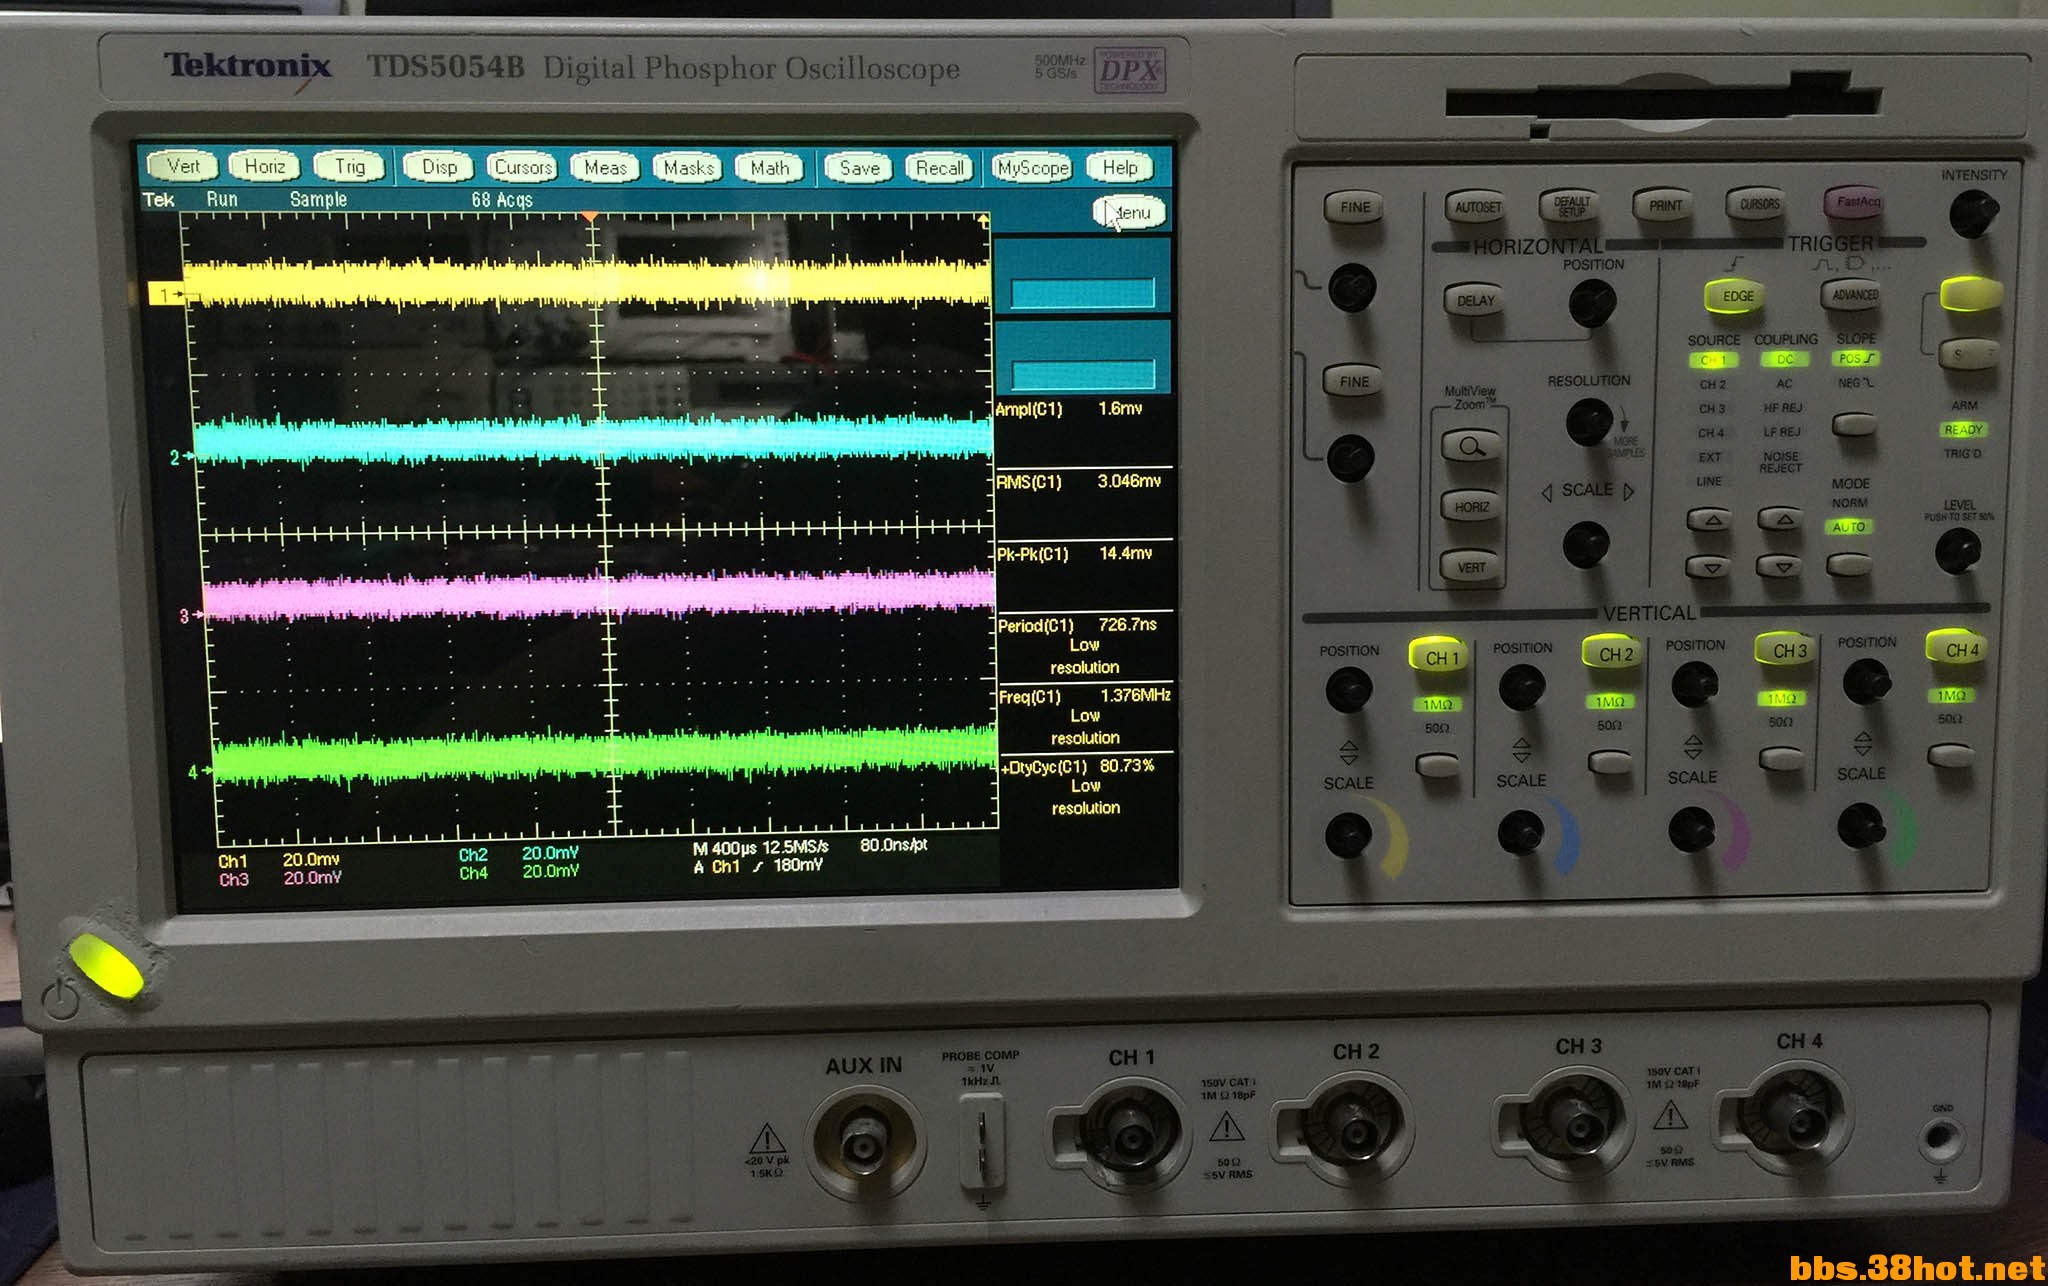Open the Vert menu on the scope screen
Viewport: 2048px width, 1286px height.
coord(183,166)
